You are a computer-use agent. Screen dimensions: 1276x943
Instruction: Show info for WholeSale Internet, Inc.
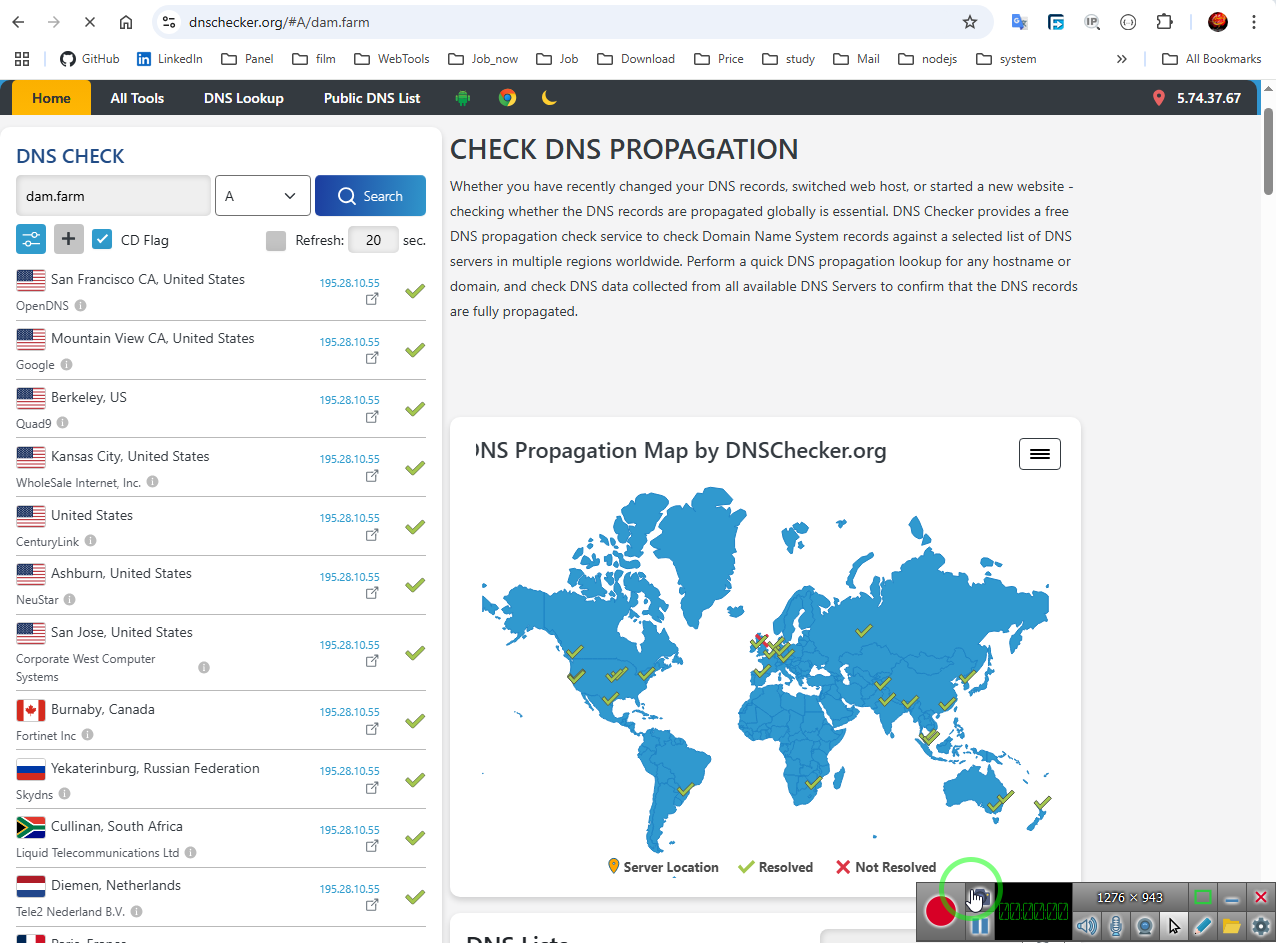point(153,482)
